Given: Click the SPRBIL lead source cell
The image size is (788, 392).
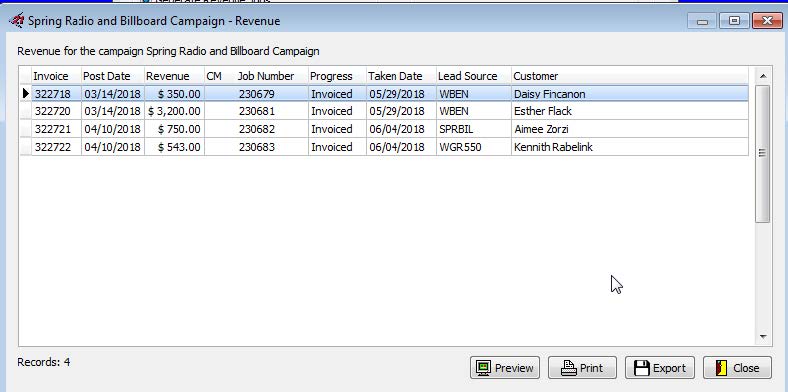Looking at the screenshot, I should (473, 129).
